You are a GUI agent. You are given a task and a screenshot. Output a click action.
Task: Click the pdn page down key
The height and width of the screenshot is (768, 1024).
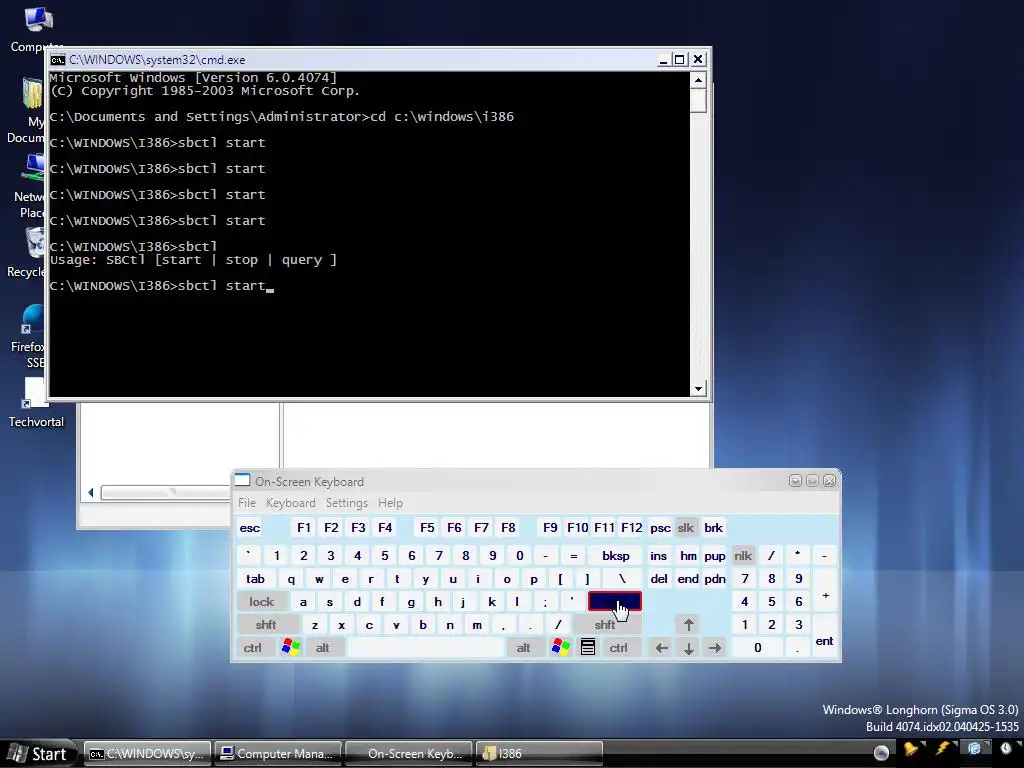point(714,579)
